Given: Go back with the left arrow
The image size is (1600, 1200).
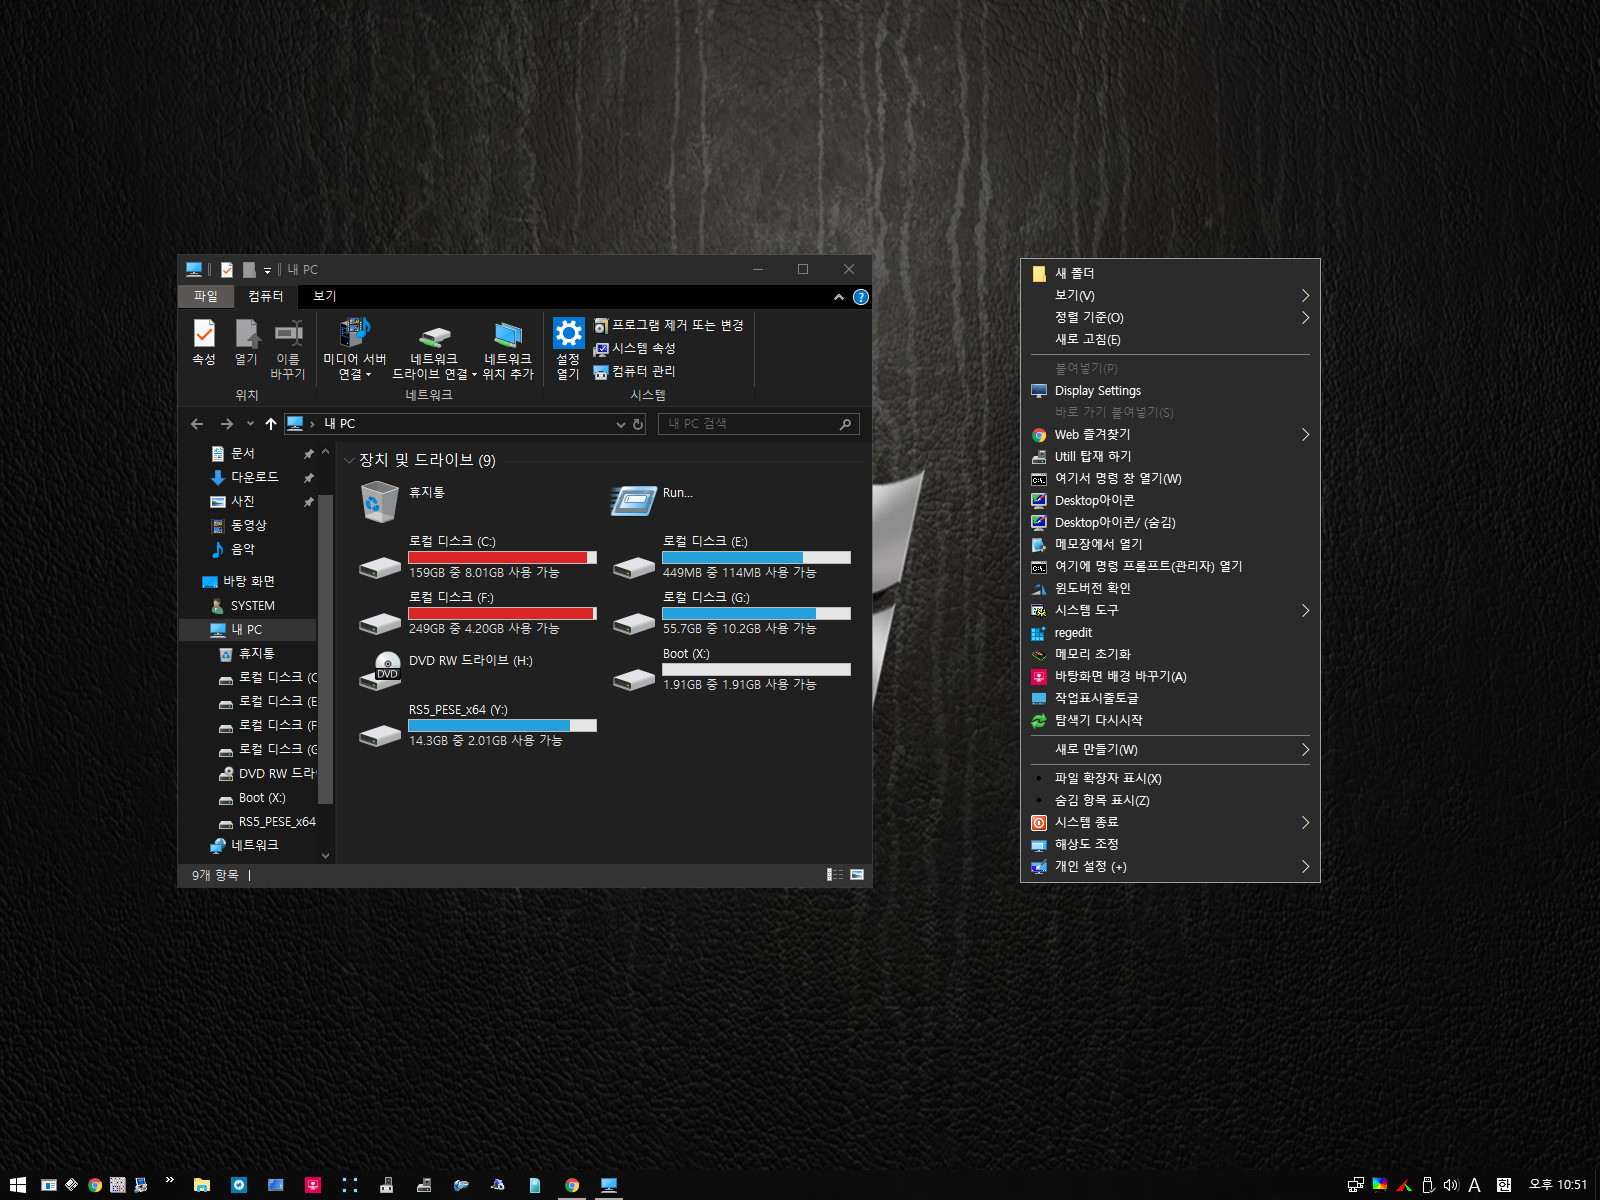Looking at the screenshot, I should 197,424.
